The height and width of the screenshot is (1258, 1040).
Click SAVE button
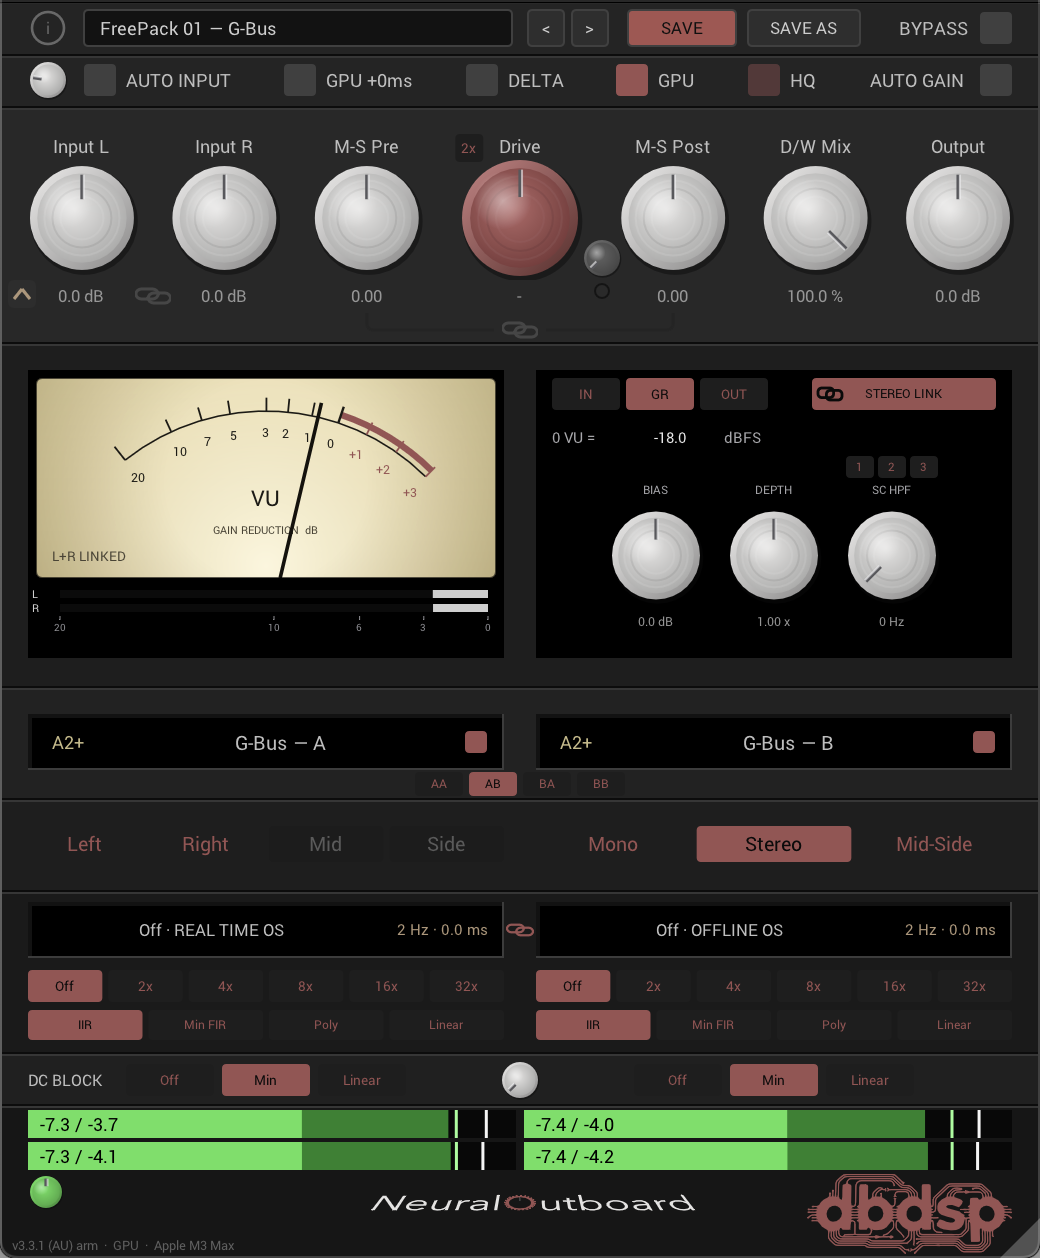pos(682,29)
